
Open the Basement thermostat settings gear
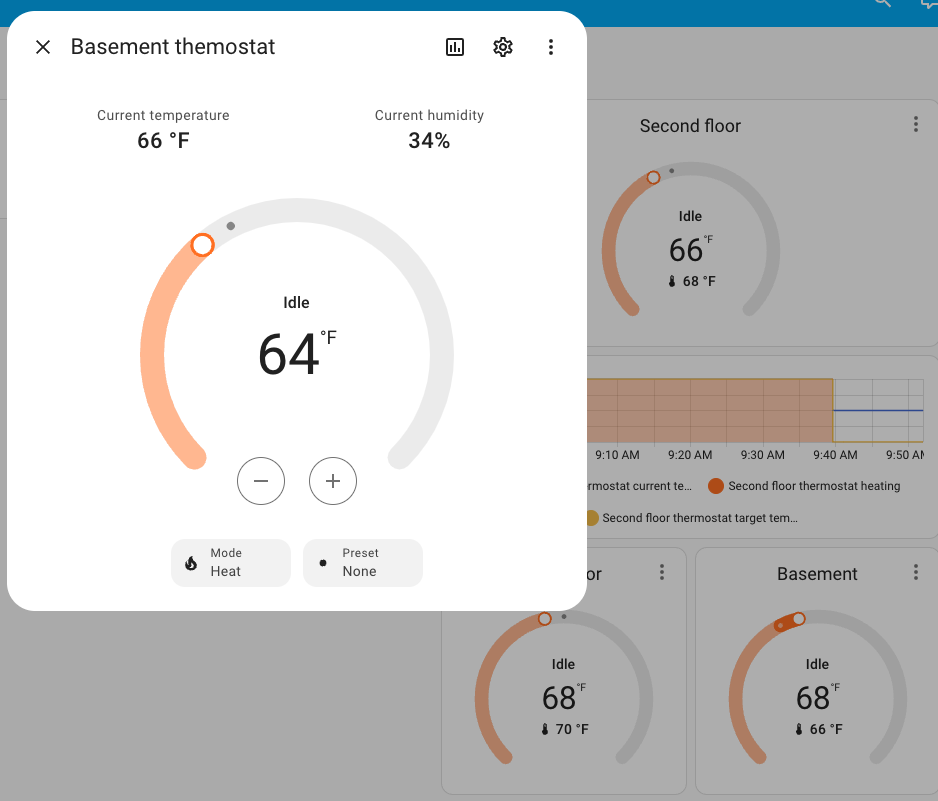point(503,47)
